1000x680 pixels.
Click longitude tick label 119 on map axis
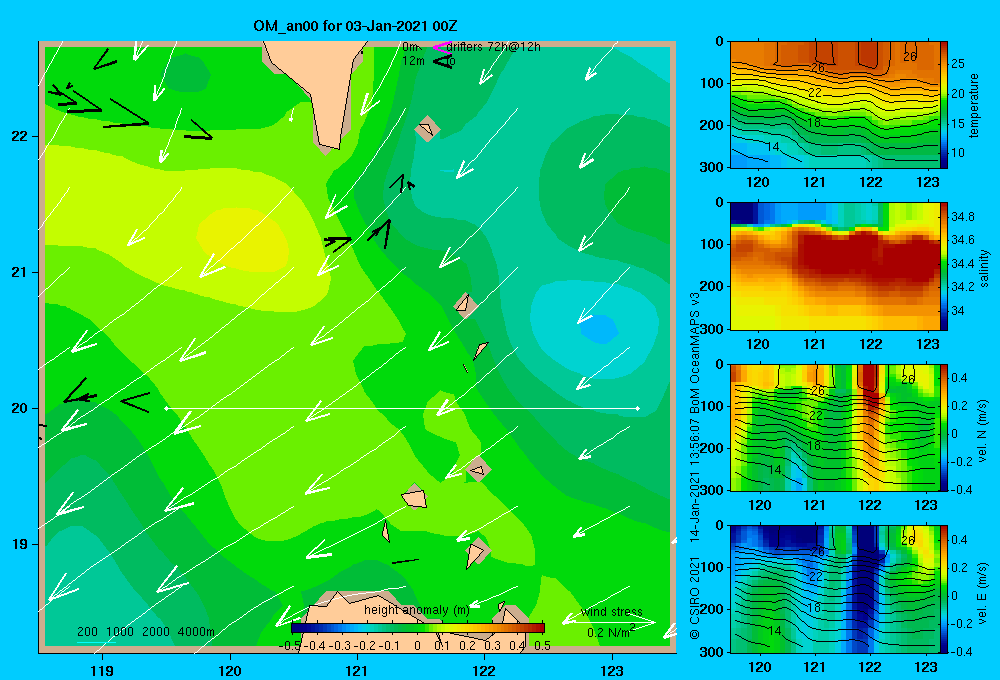pyautogui.click(x=102, y=670)
